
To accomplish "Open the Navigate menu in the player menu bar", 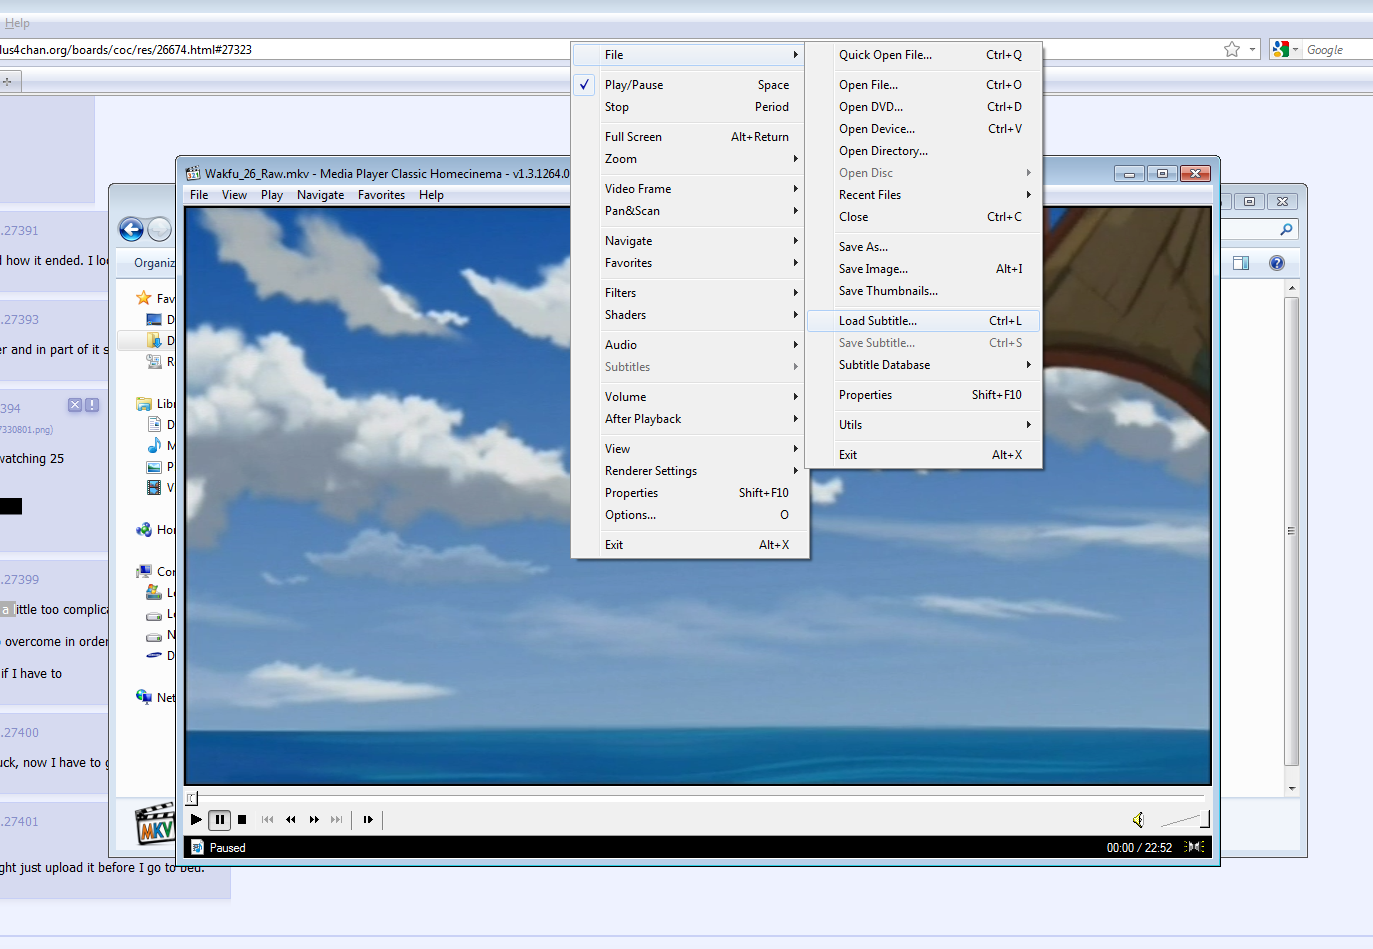I will [x=320, y=195].
